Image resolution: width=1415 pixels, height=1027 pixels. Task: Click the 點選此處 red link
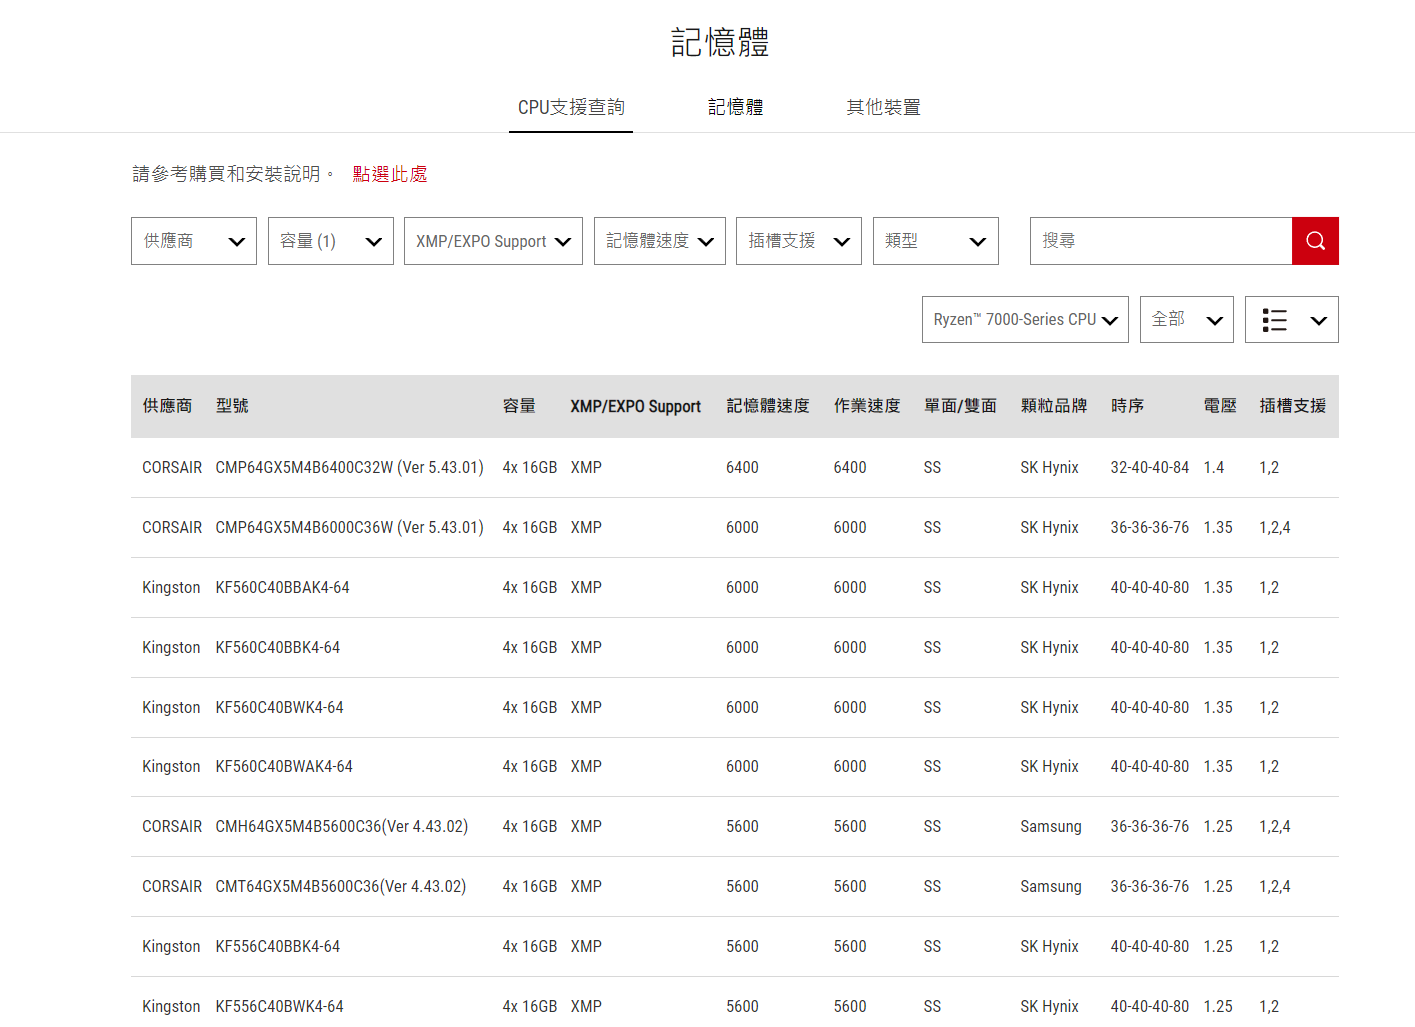pyautogui.click(x=390, y=174)
